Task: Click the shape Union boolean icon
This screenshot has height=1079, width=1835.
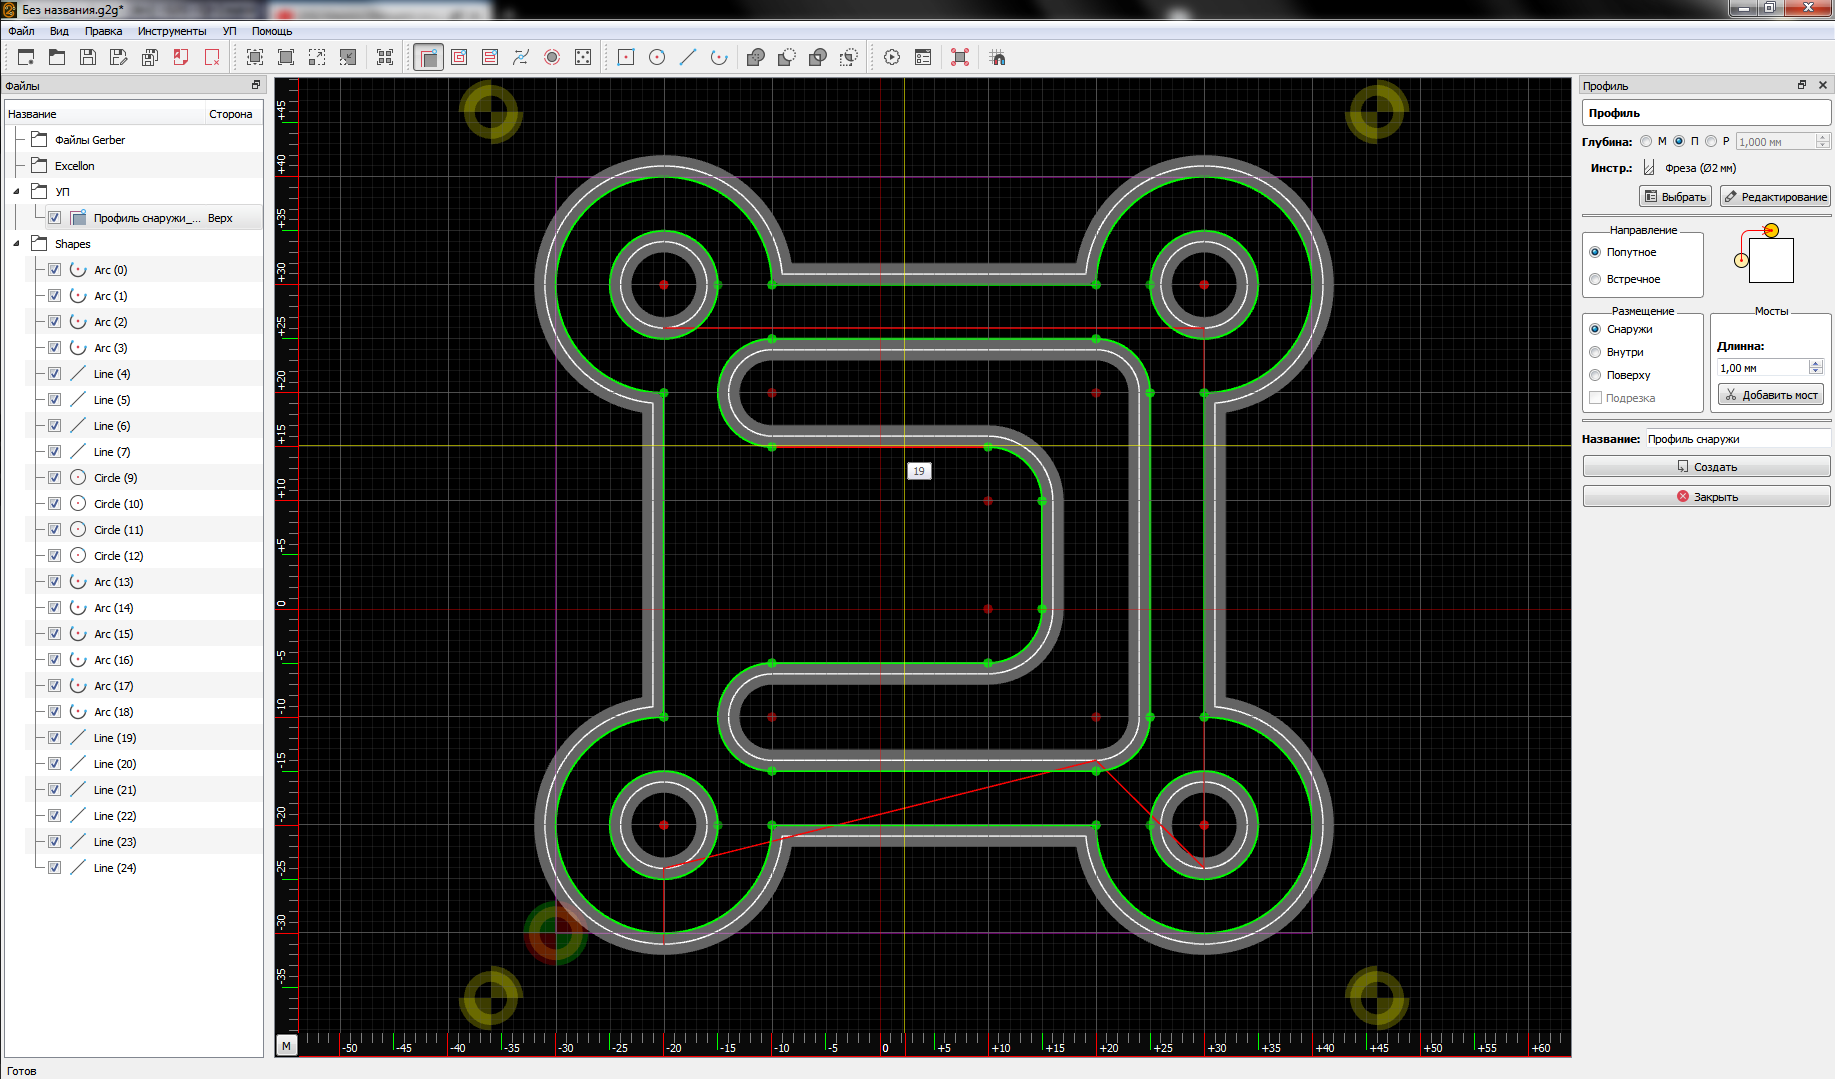Action: 756,57
